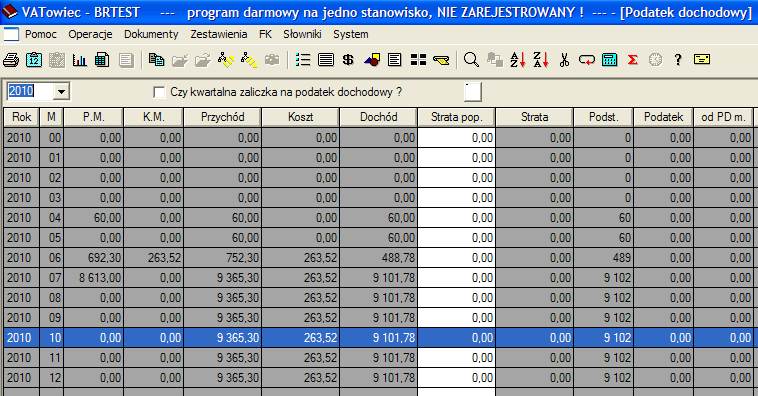Image resolution: width=758 pixels, height=396 pixels.
Task: Click the dollar sign toolbar icon
Action: (x=348, y=60)
